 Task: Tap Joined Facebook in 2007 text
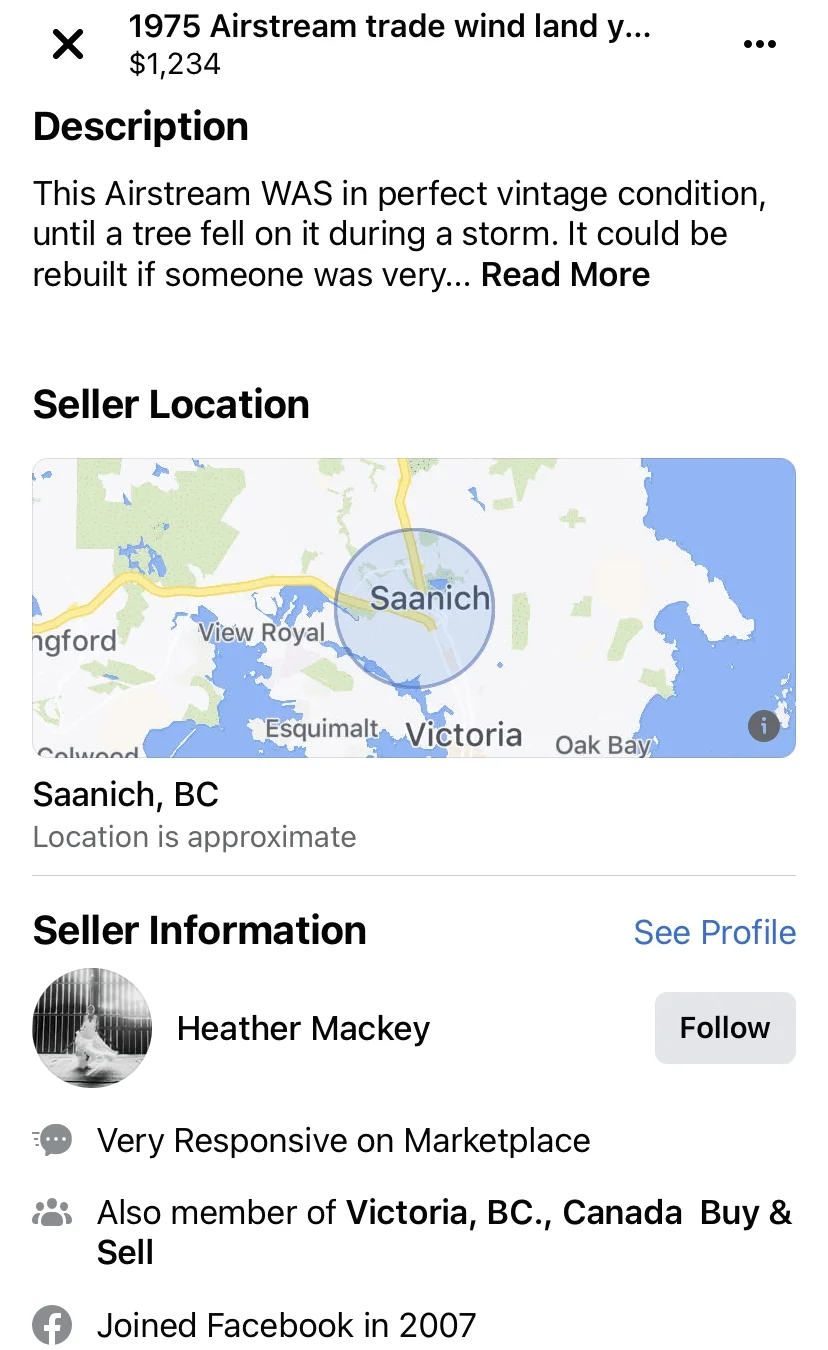click(286, 1326)
